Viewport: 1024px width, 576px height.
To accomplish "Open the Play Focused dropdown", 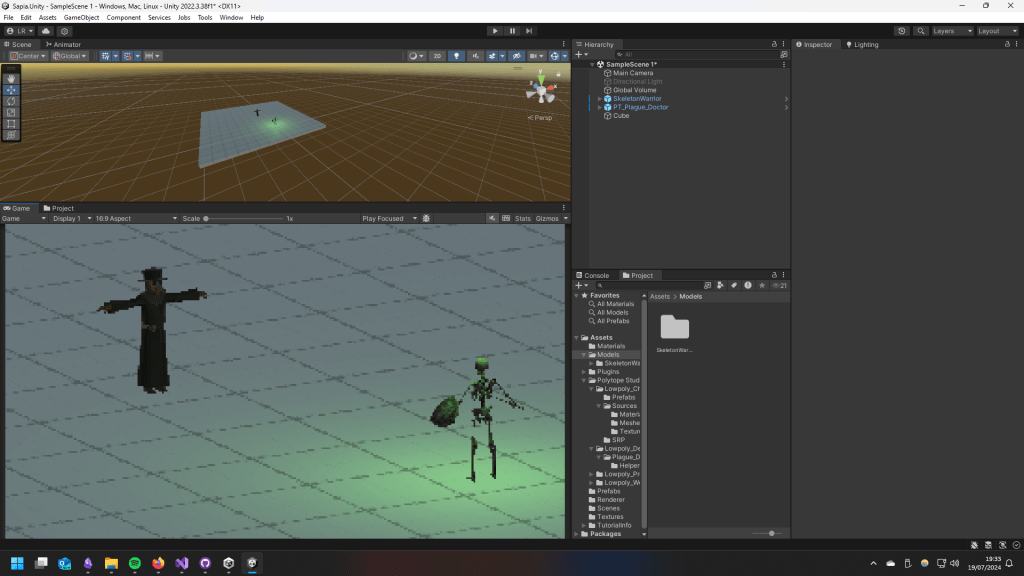I will click(388, 218).
